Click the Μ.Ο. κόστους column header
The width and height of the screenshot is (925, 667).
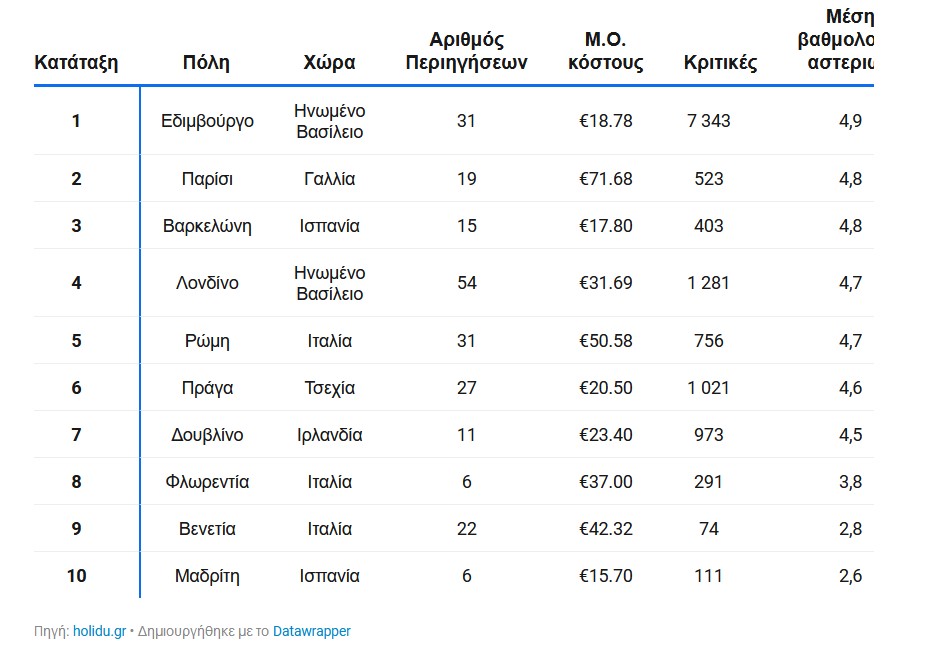pos(605,51)
